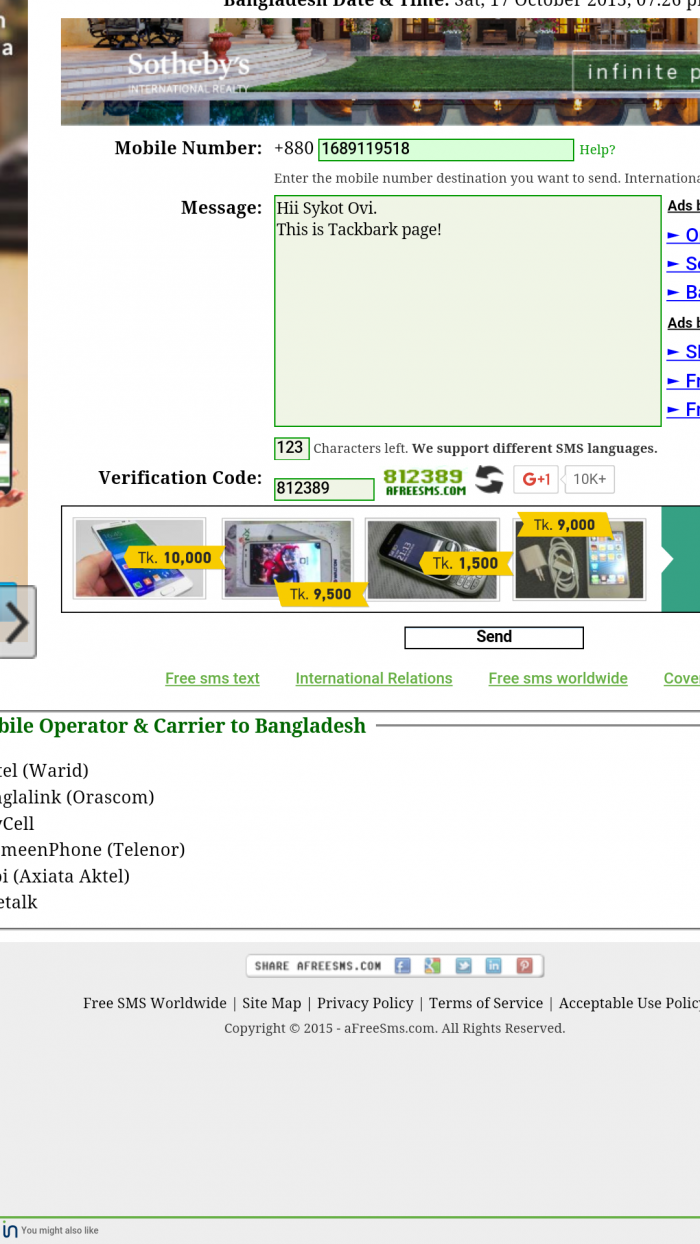Open the Acceptable Use Policy footer link
The height and width of the screenshot is (1244, 700).
tap(629, 1003)
